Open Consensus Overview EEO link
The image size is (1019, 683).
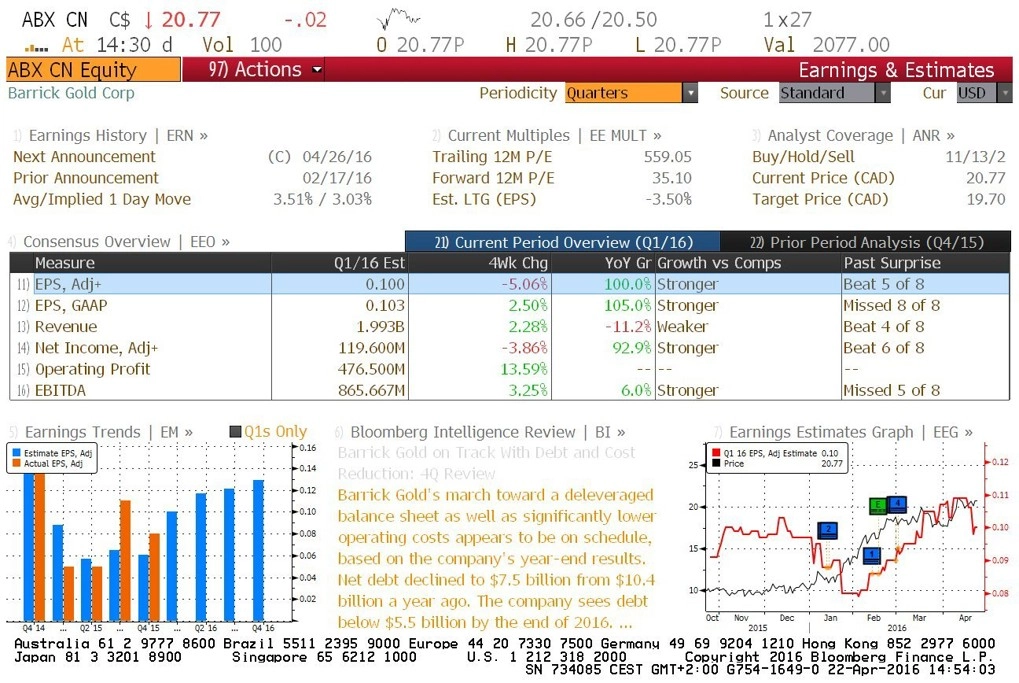[119, 242]
